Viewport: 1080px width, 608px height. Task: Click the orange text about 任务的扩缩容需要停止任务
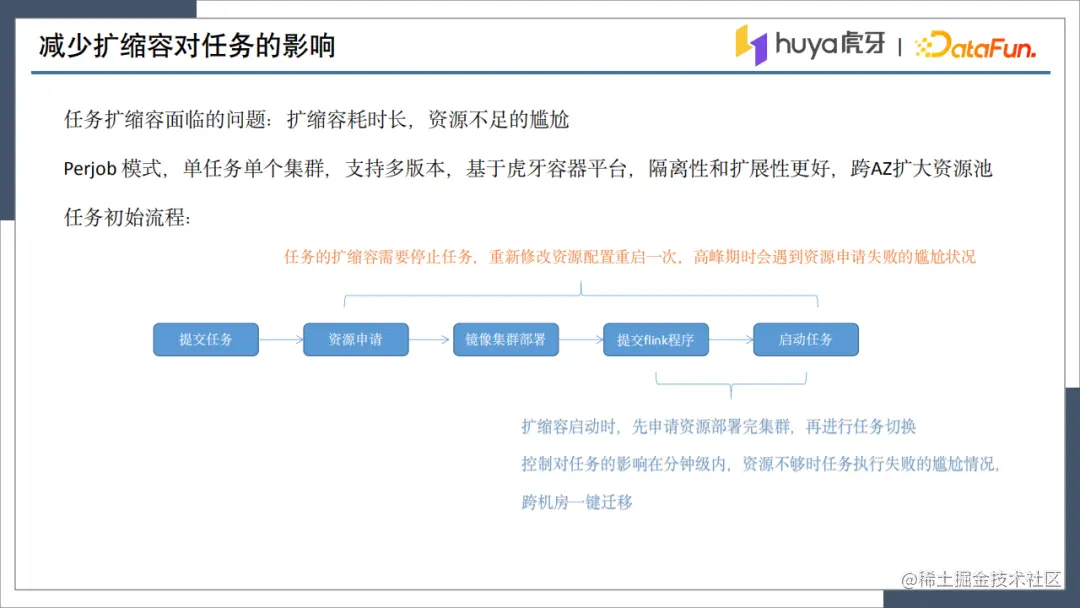tap(630, 257)
